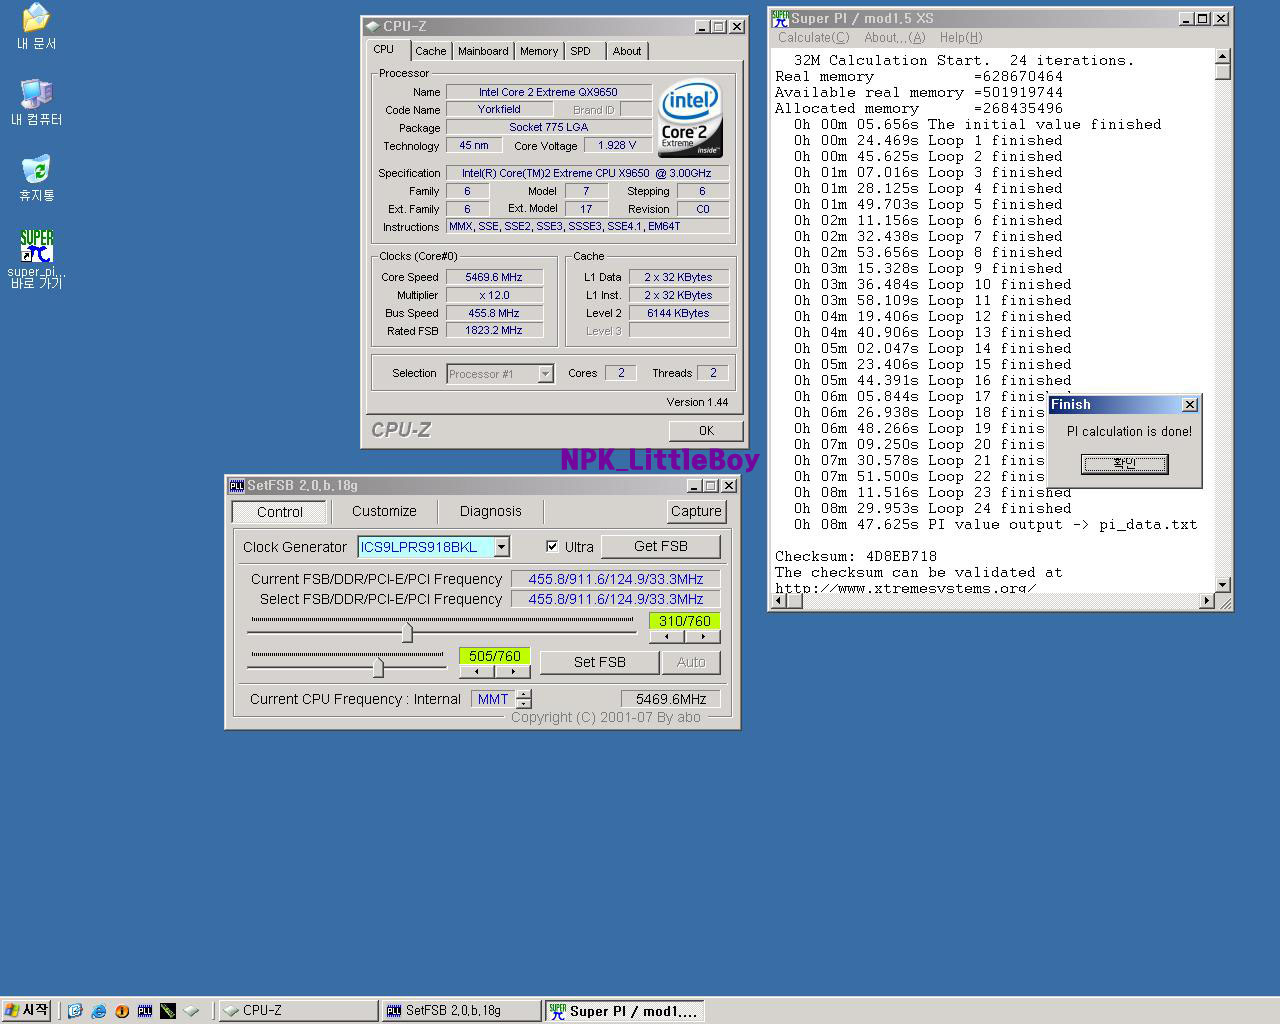Expand the Clock Generator dropdown in SetFSB
Viewport: 1280px width, 1024px height.
click(x=502, y=547)
